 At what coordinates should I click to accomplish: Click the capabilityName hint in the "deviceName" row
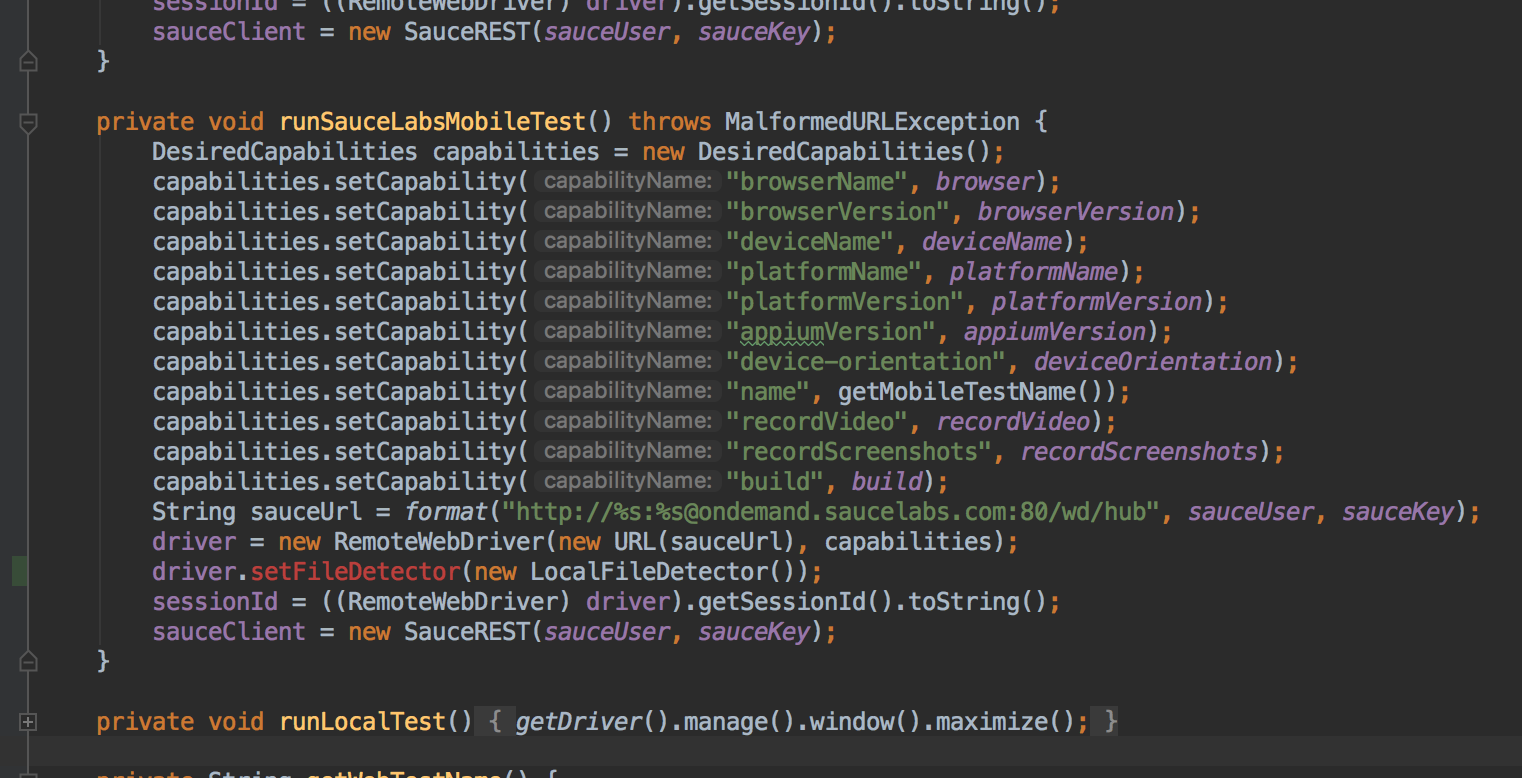point(628,241)
